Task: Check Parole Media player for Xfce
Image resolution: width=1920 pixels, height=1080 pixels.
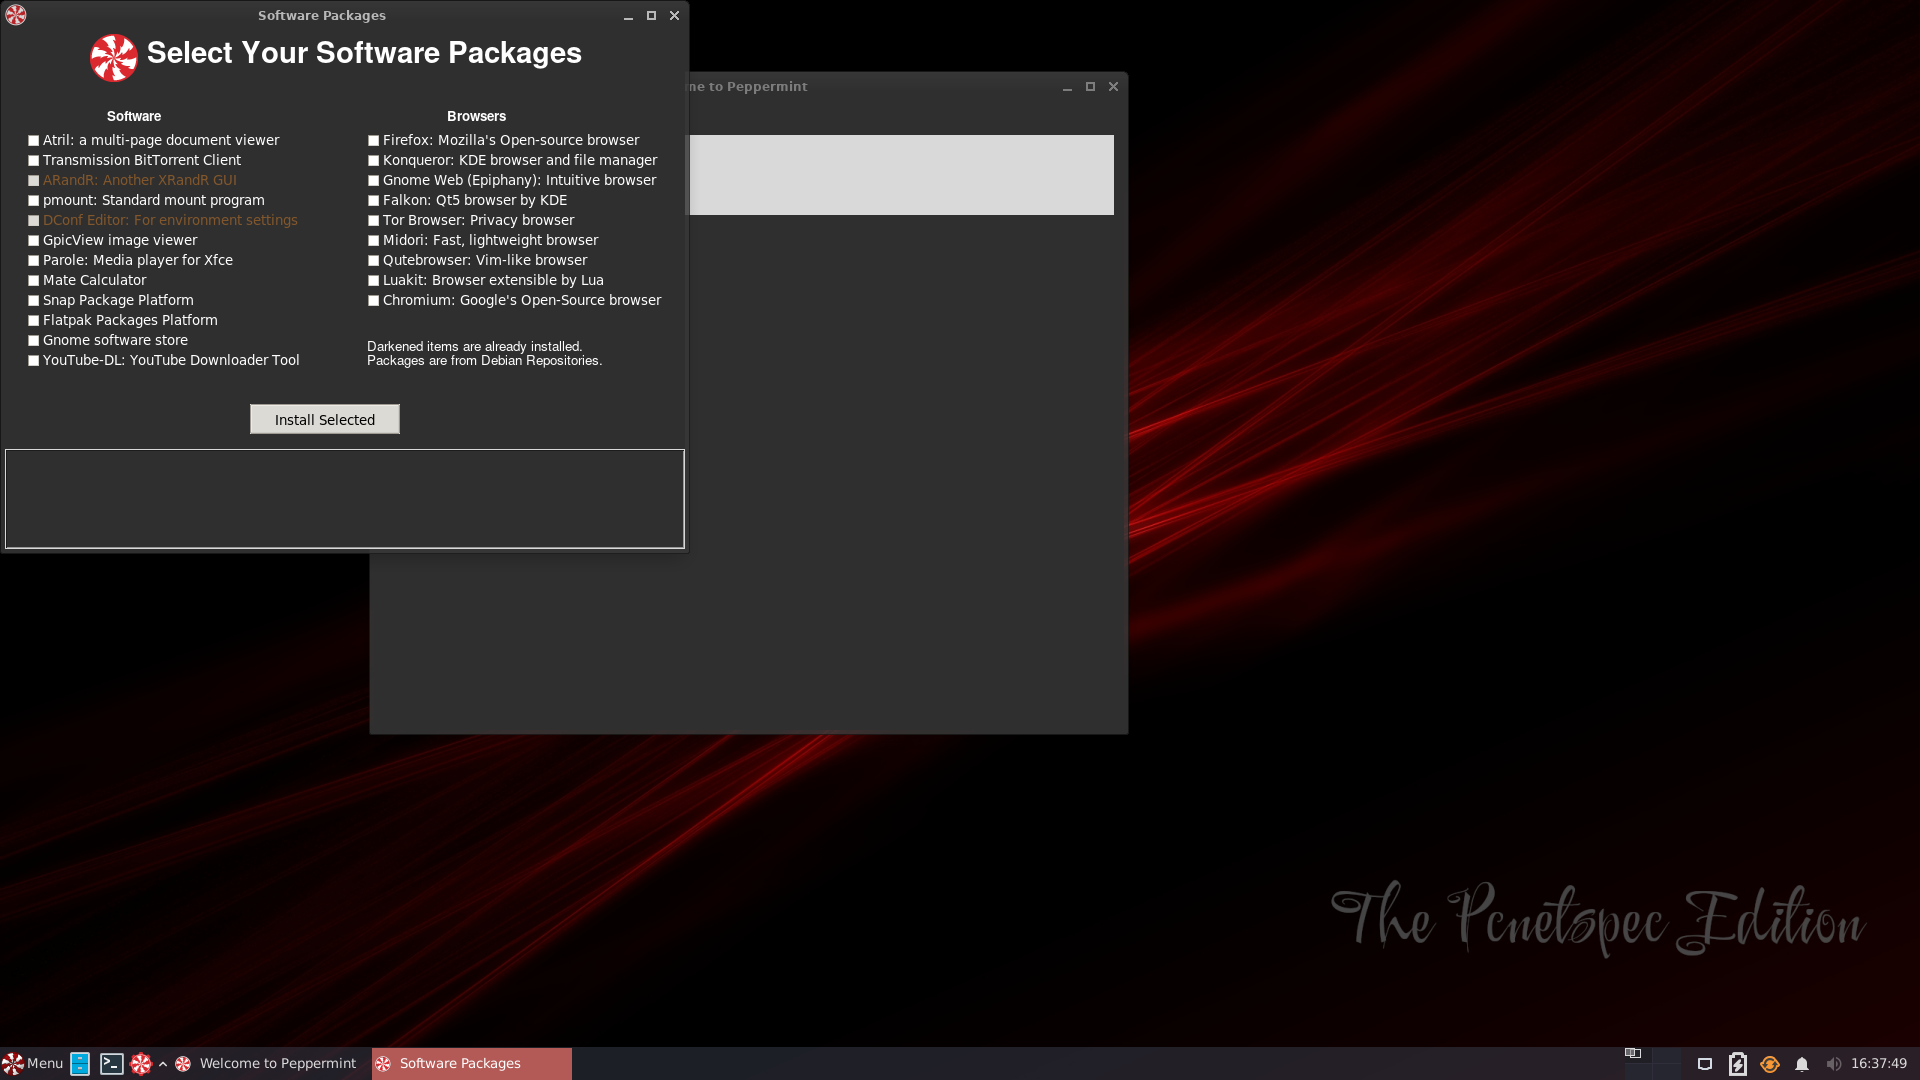Action: point(34,261)
